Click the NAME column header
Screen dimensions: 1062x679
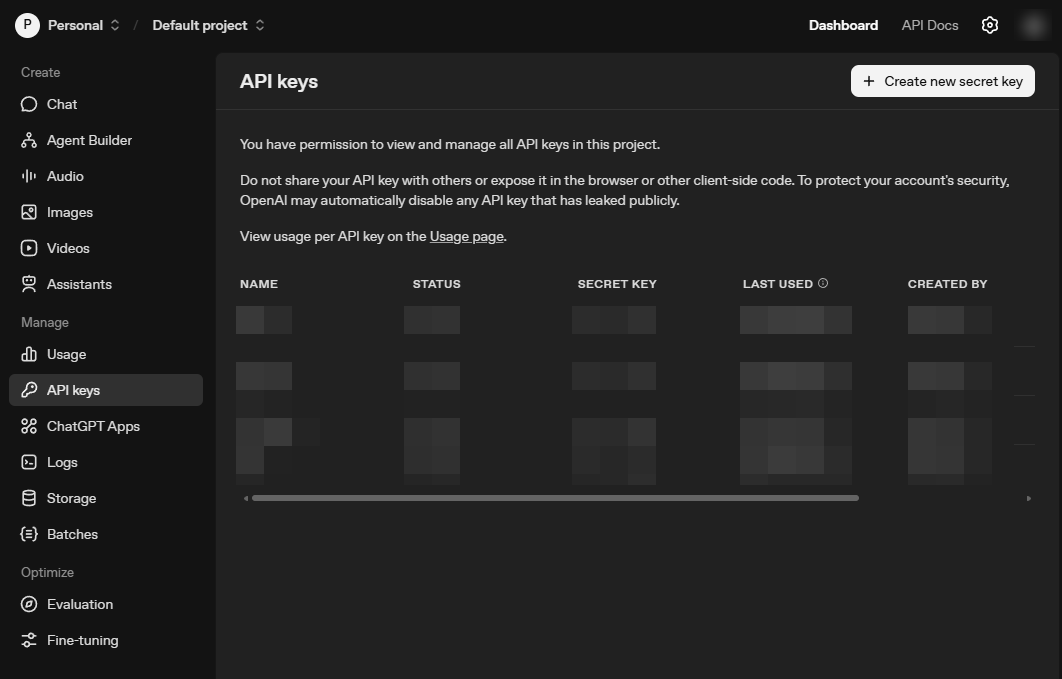point(259,284)
